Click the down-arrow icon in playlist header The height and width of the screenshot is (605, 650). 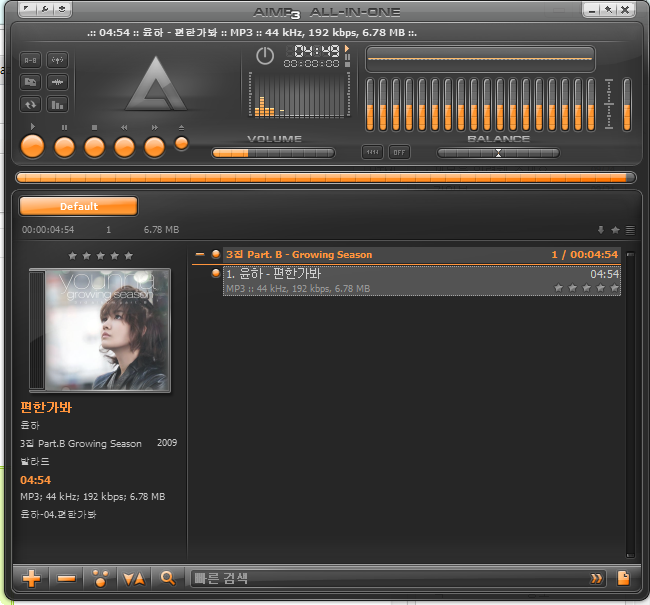point(601,230)
